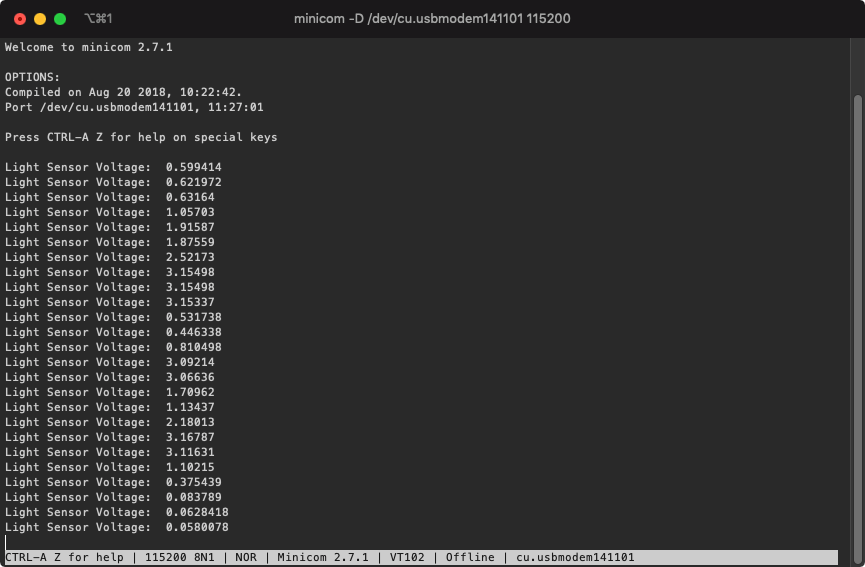865x567 pixels.
Task: Click the 'Compiled on Aug 20 2018' line
Action: pyautogui.click(x=124, y=92)
